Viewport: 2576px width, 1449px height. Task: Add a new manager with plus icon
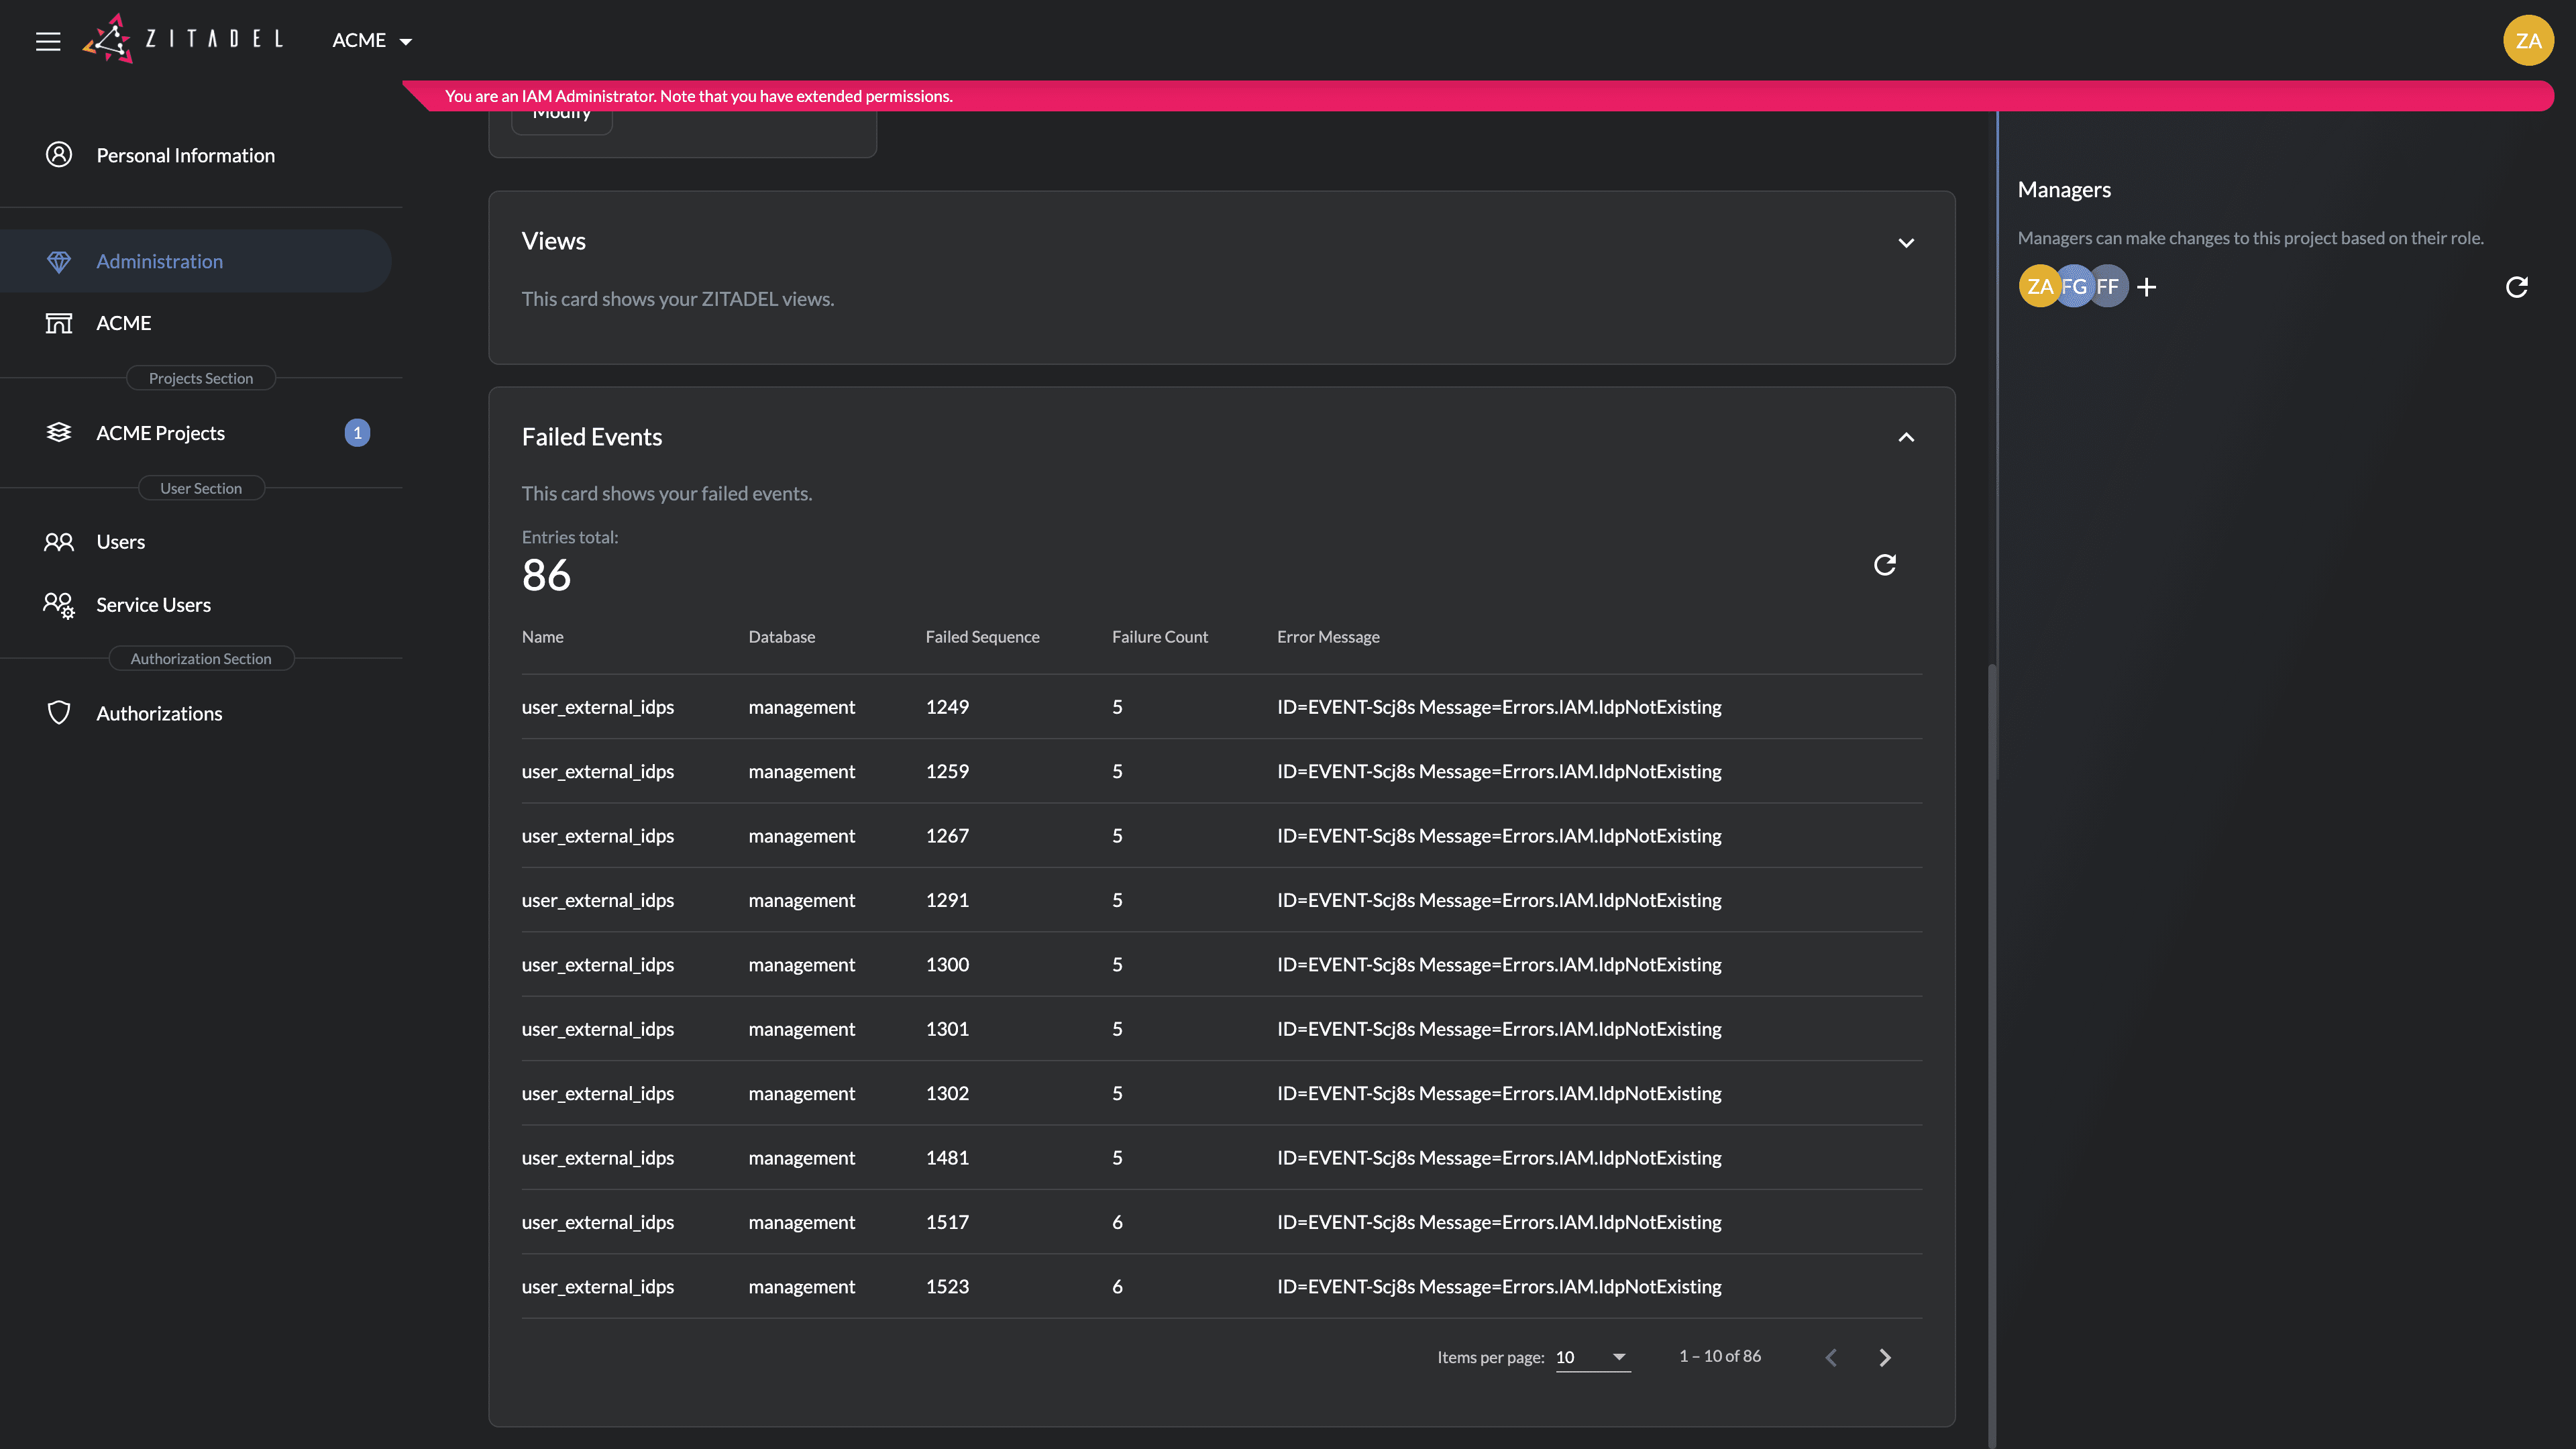[x=2146, y=288]
